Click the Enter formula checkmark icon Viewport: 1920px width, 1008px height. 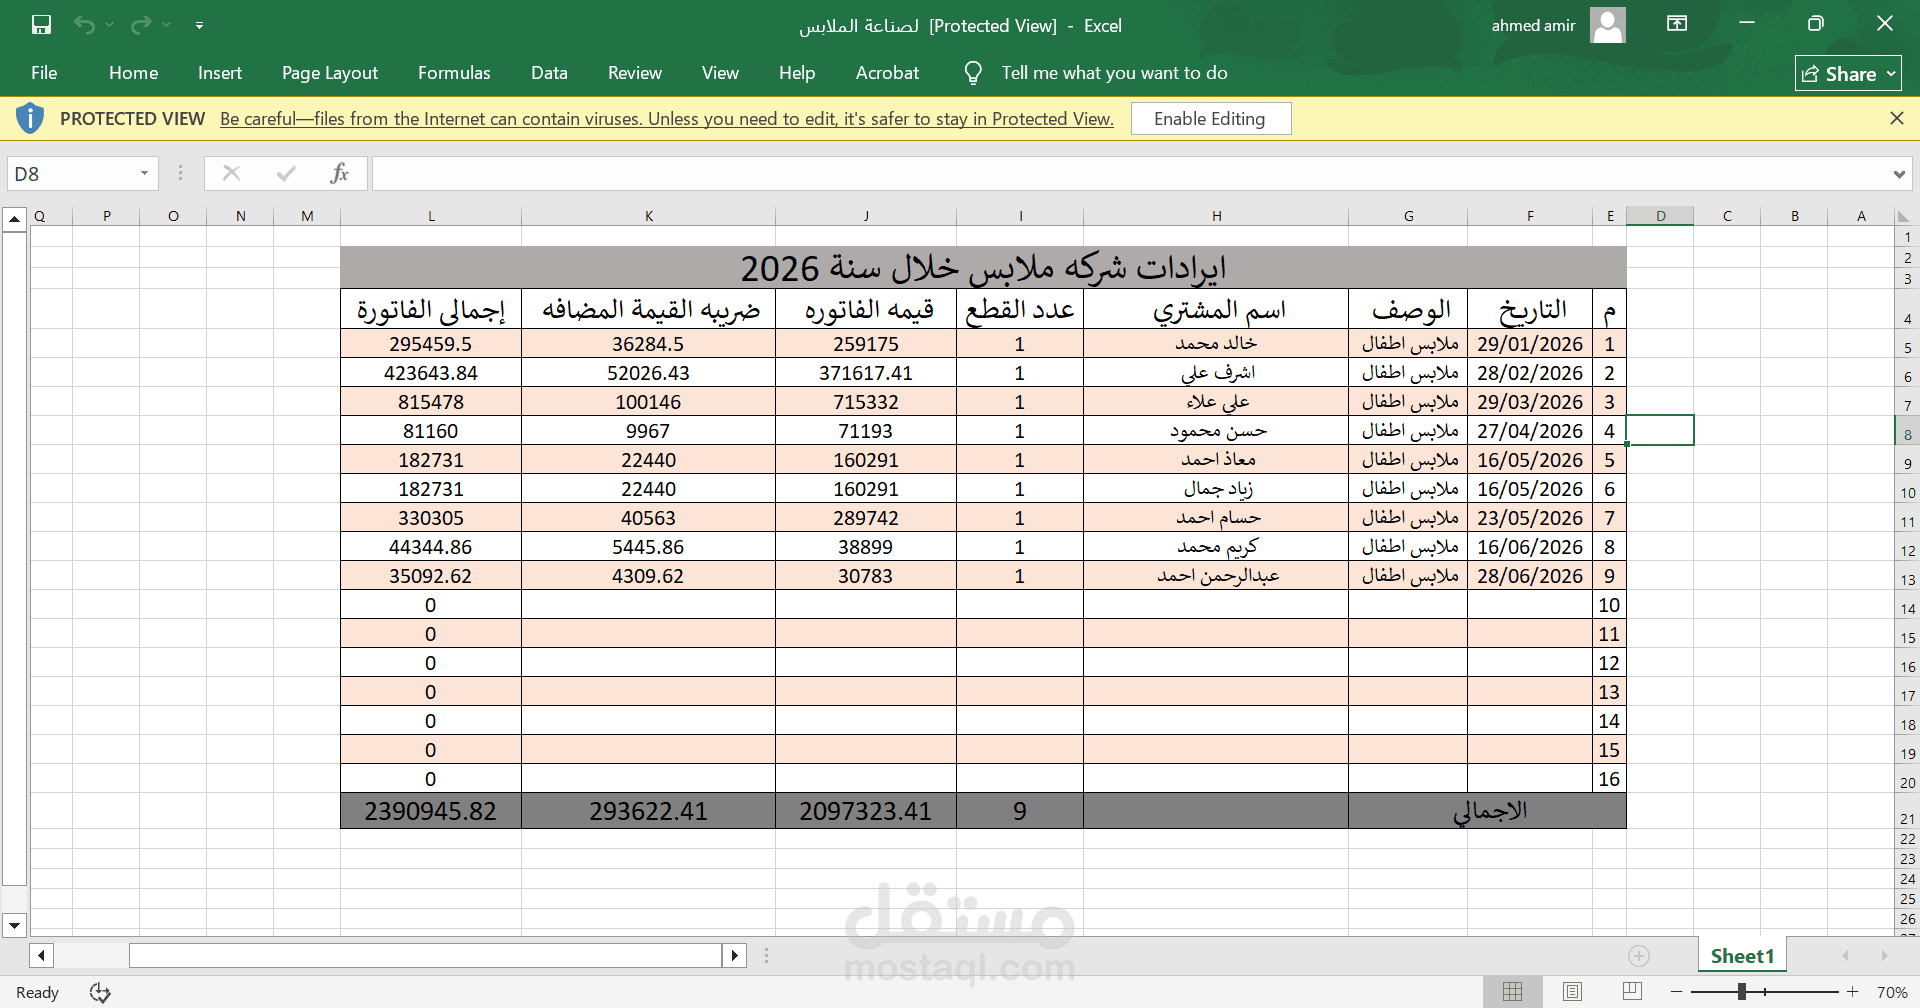tap(286, 173)
